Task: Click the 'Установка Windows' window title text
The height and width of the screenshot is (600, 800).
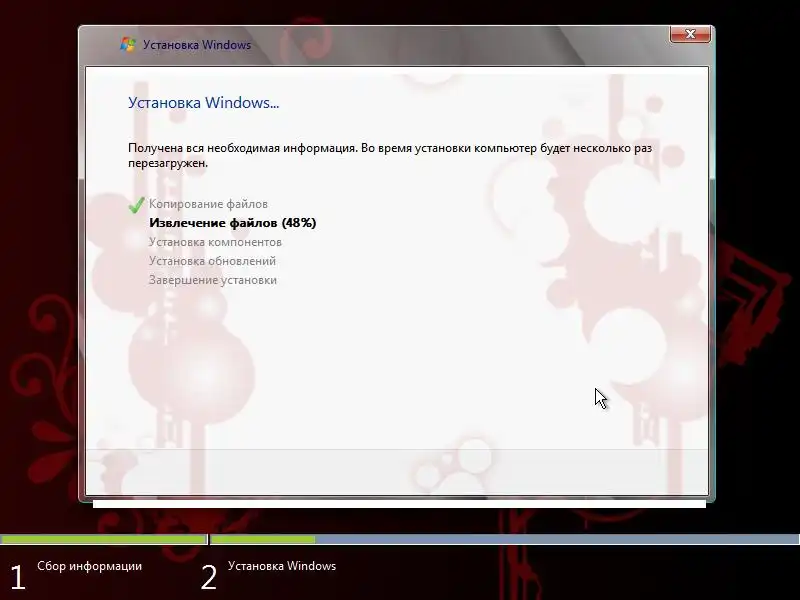Action: (197, 45)
